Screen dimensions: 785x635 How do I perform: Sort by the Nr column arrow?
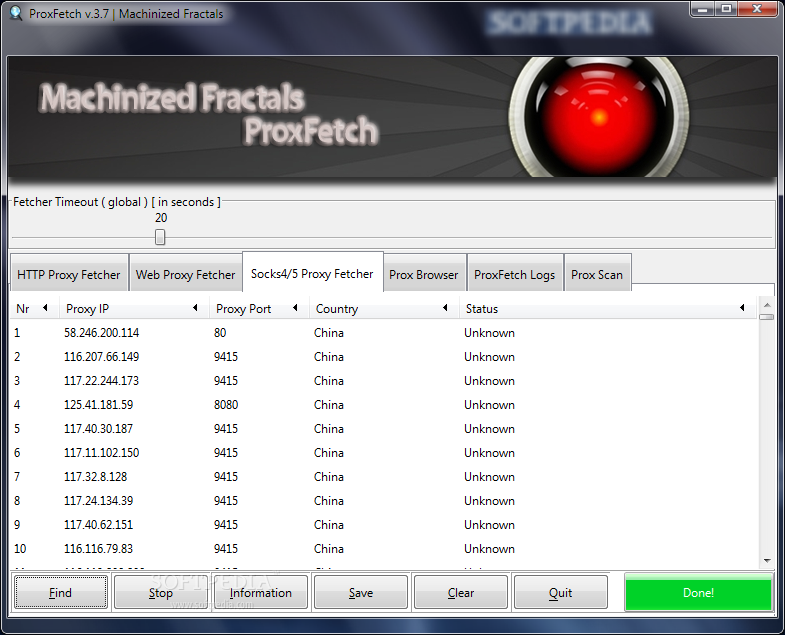coord(45,308)
